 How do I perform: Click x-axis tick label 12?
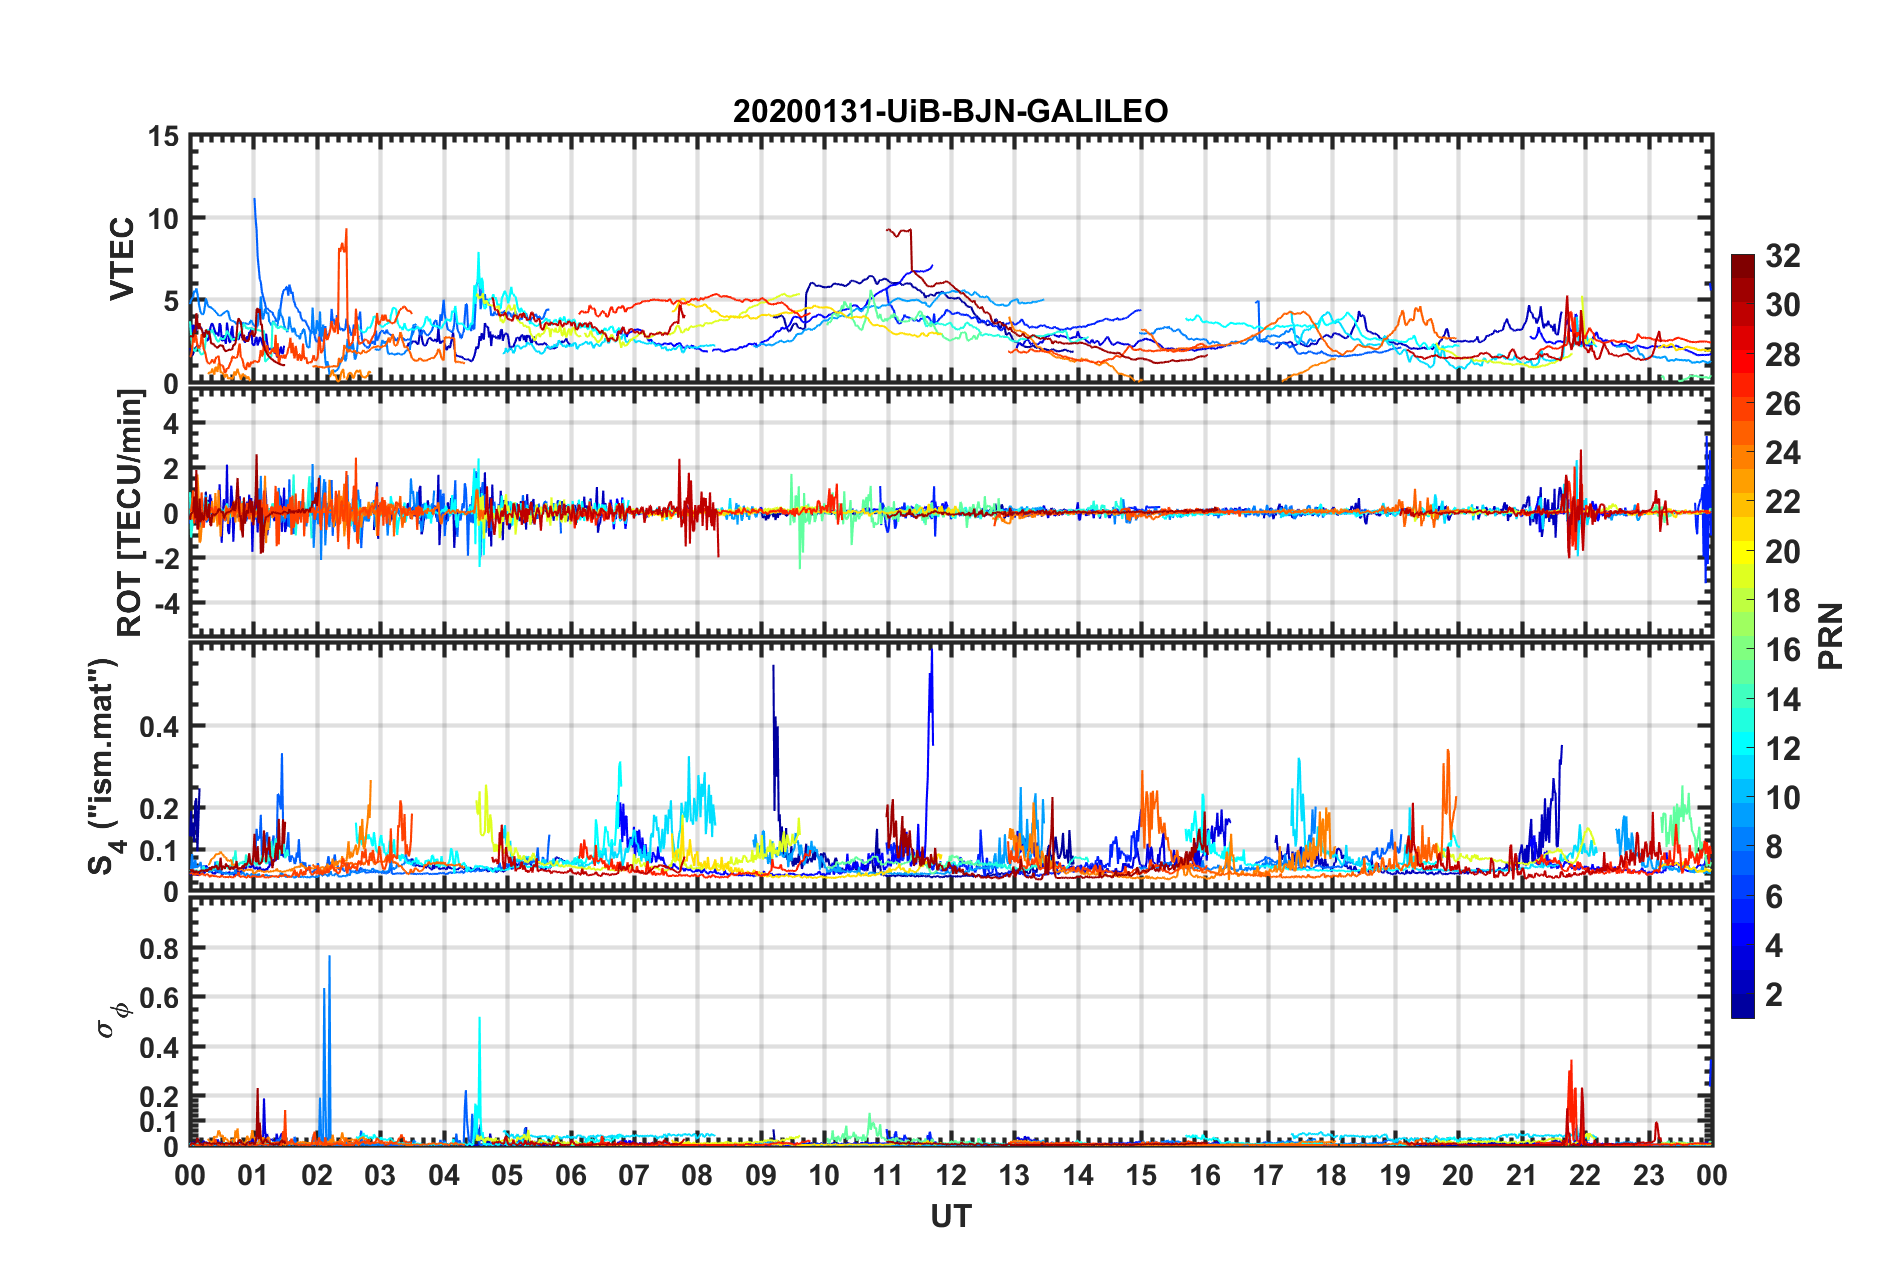tap(951, 1175)
